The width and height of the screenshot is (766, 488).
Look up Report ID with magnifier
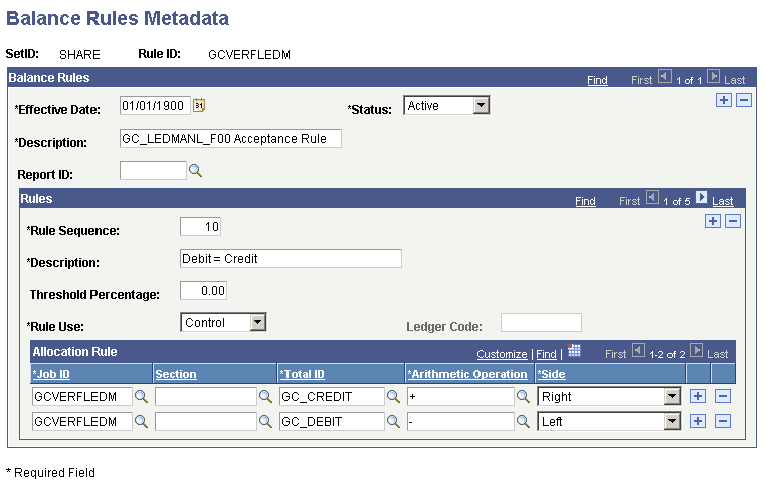coord(195,170)
